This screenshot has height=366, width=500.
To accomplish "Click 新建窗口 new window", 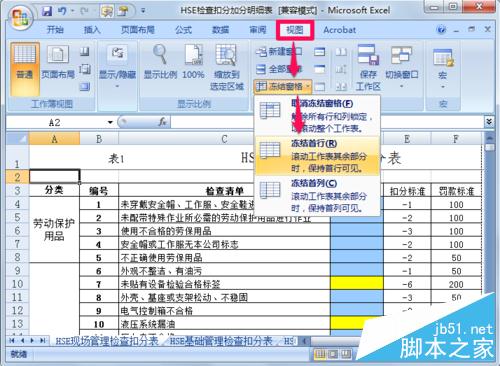I will [x=279, y=52].
